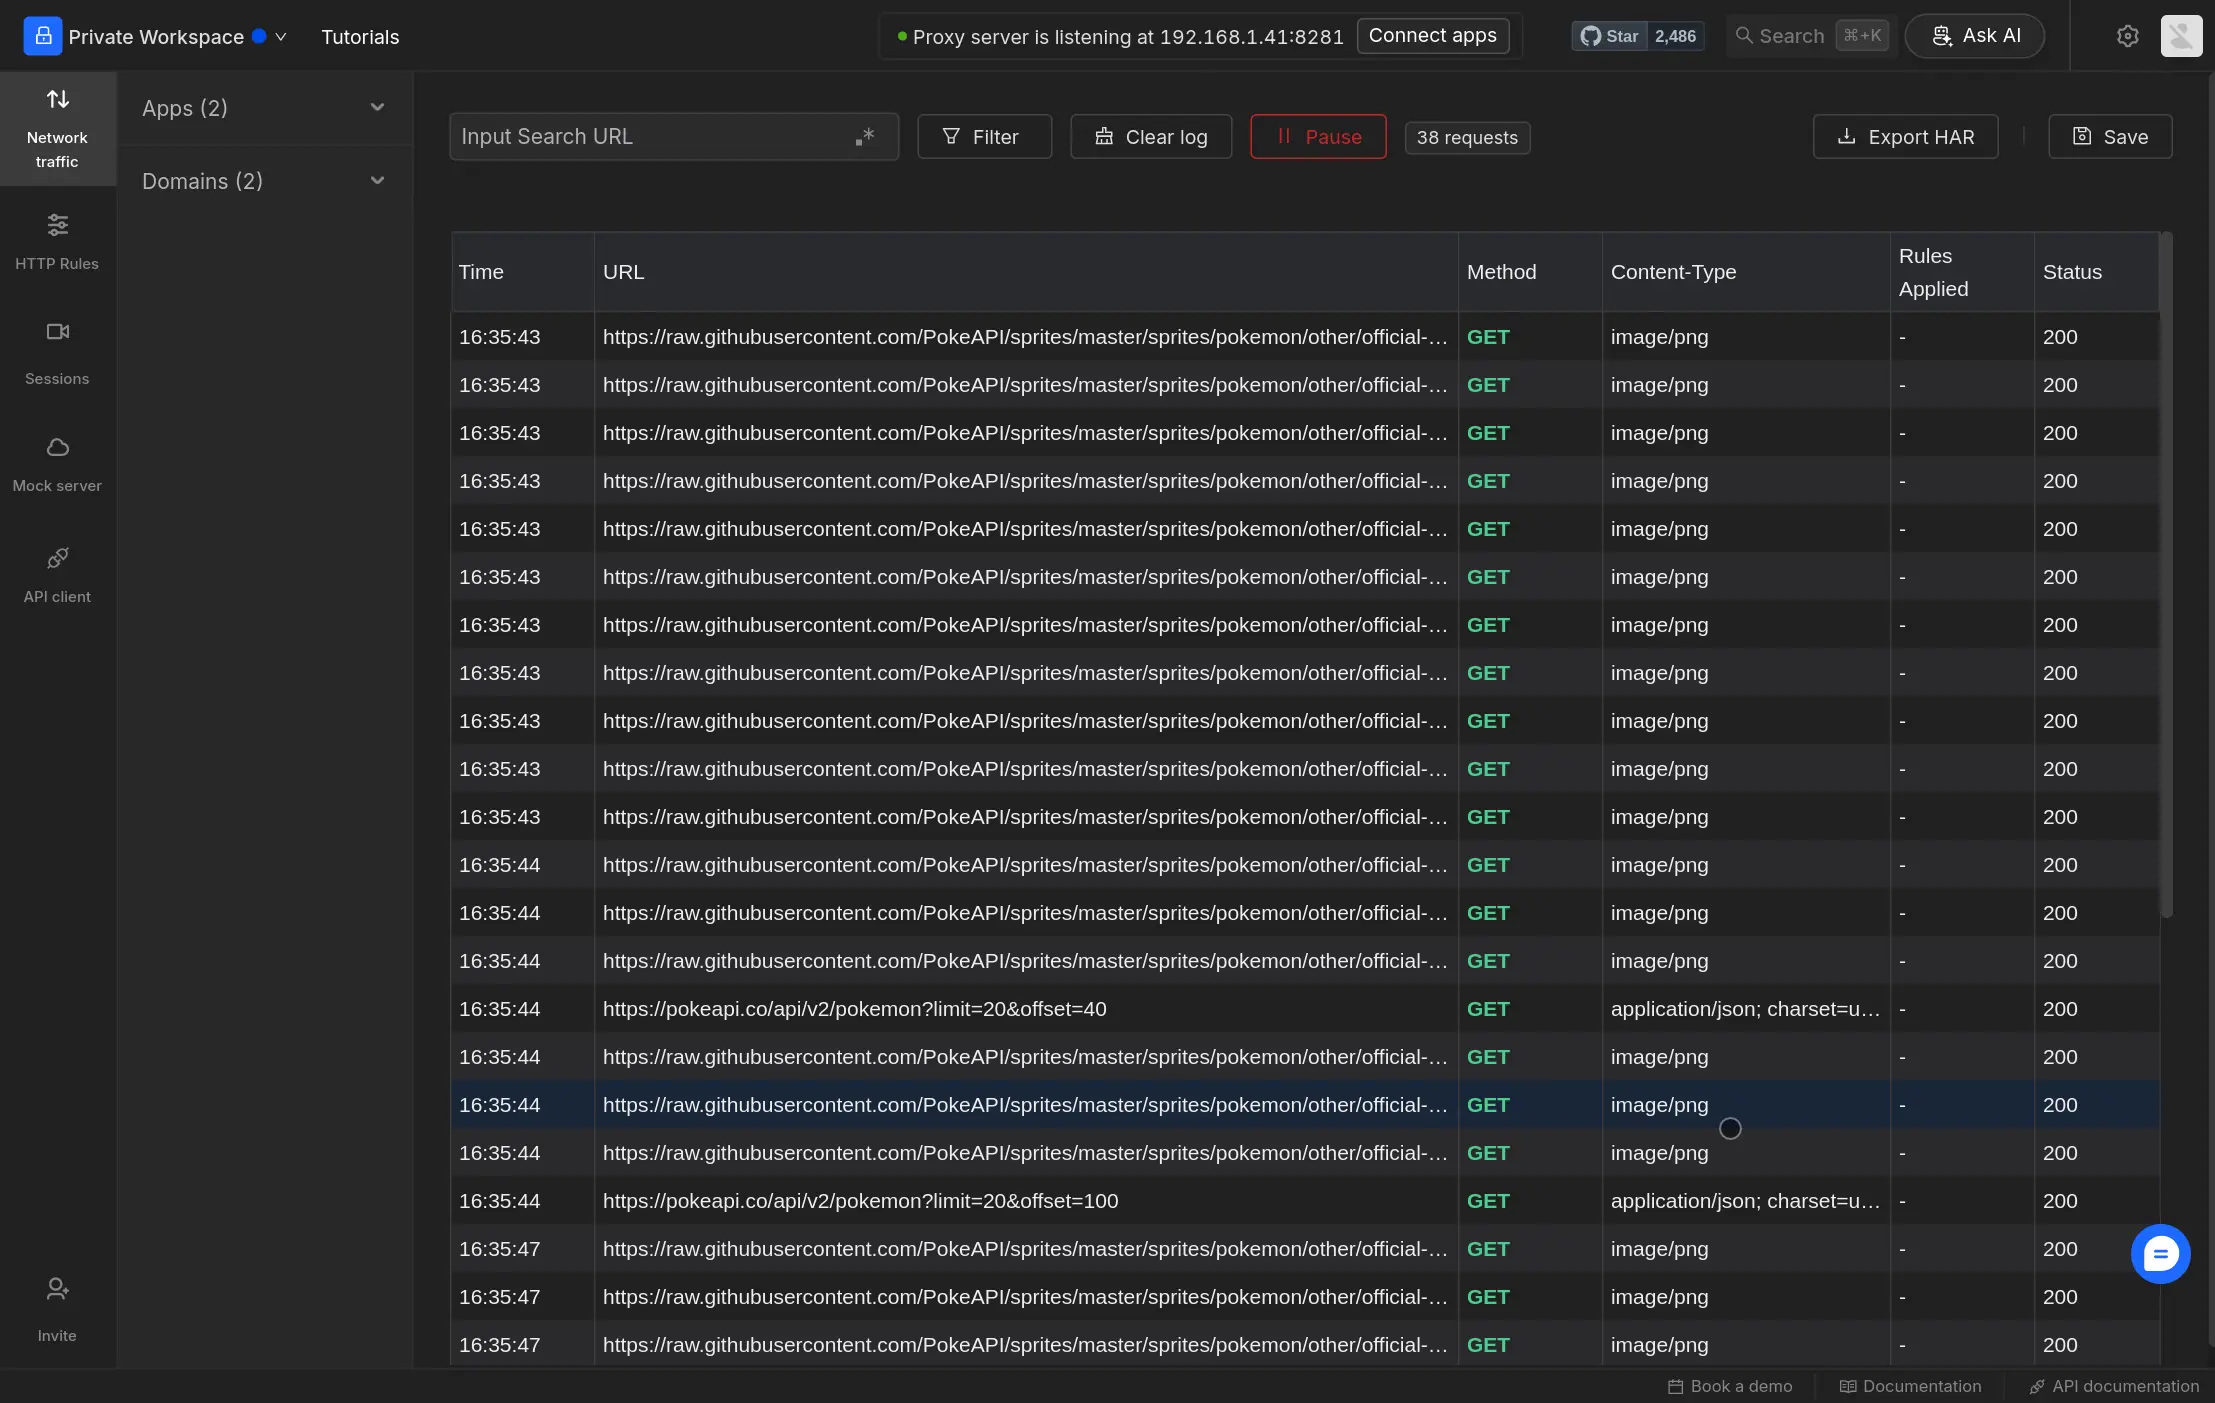The height and width of the screenshot is (1403, 2215).
Task: Open the API documentation link
Action: pyautogui.click(x=2114, y=1386)
